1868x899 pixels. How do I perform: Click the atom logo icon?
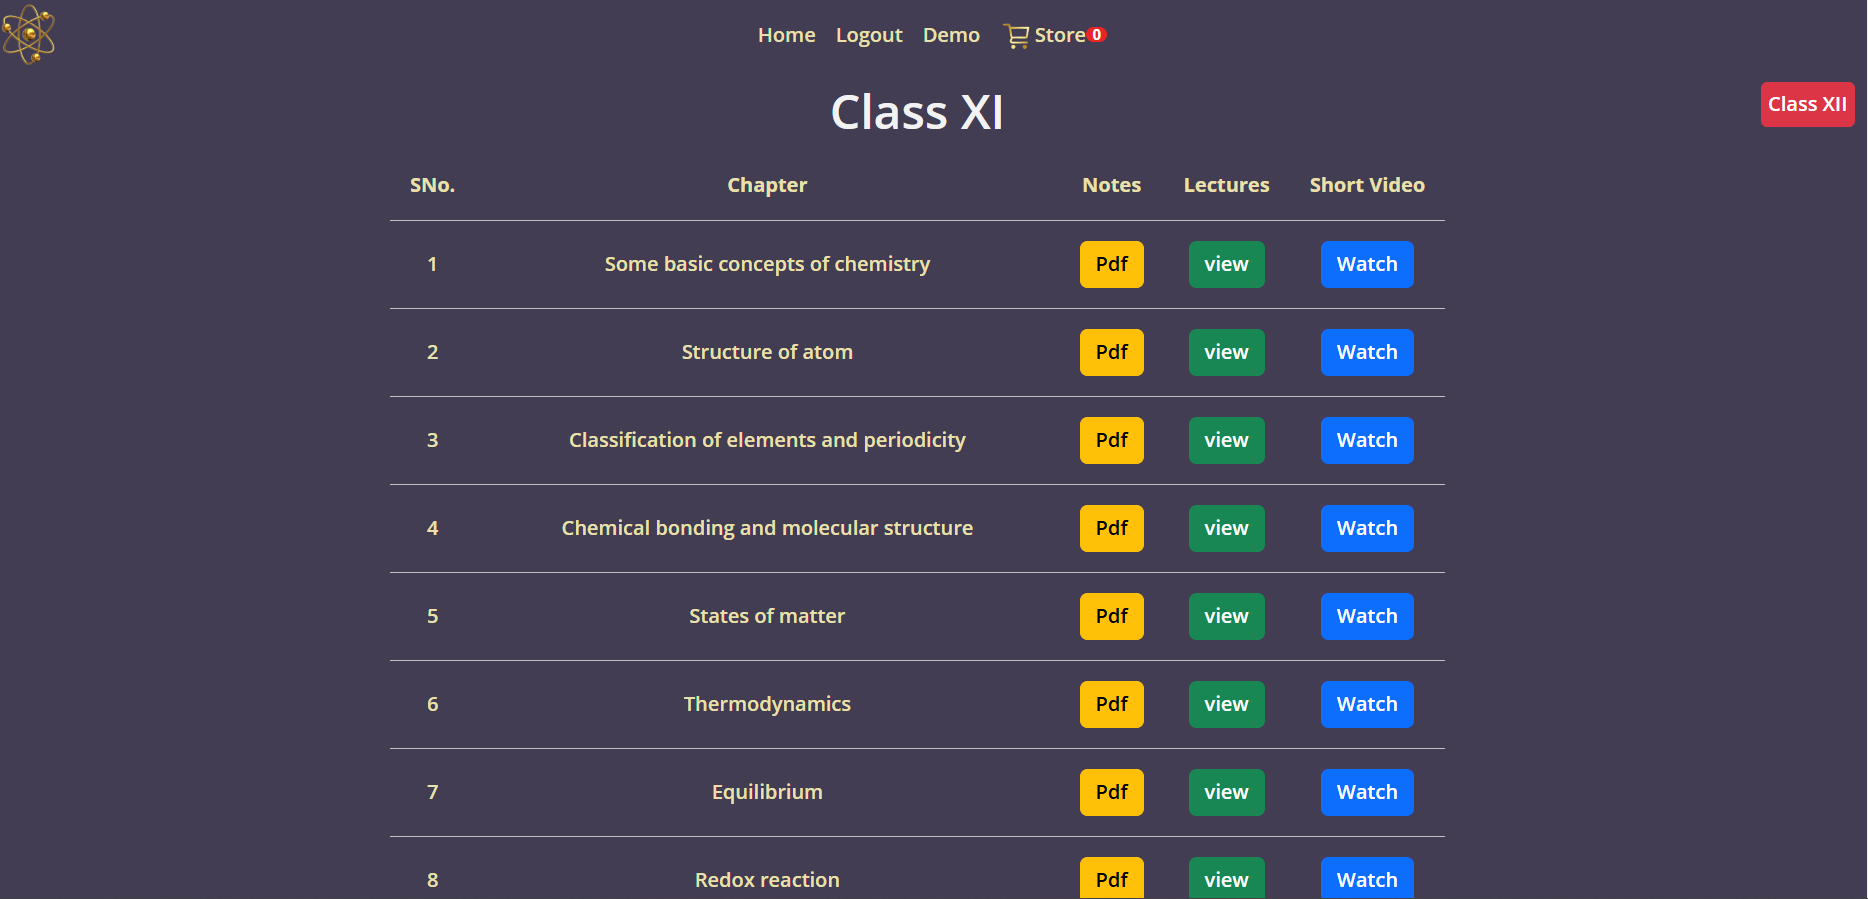point(29,34)
